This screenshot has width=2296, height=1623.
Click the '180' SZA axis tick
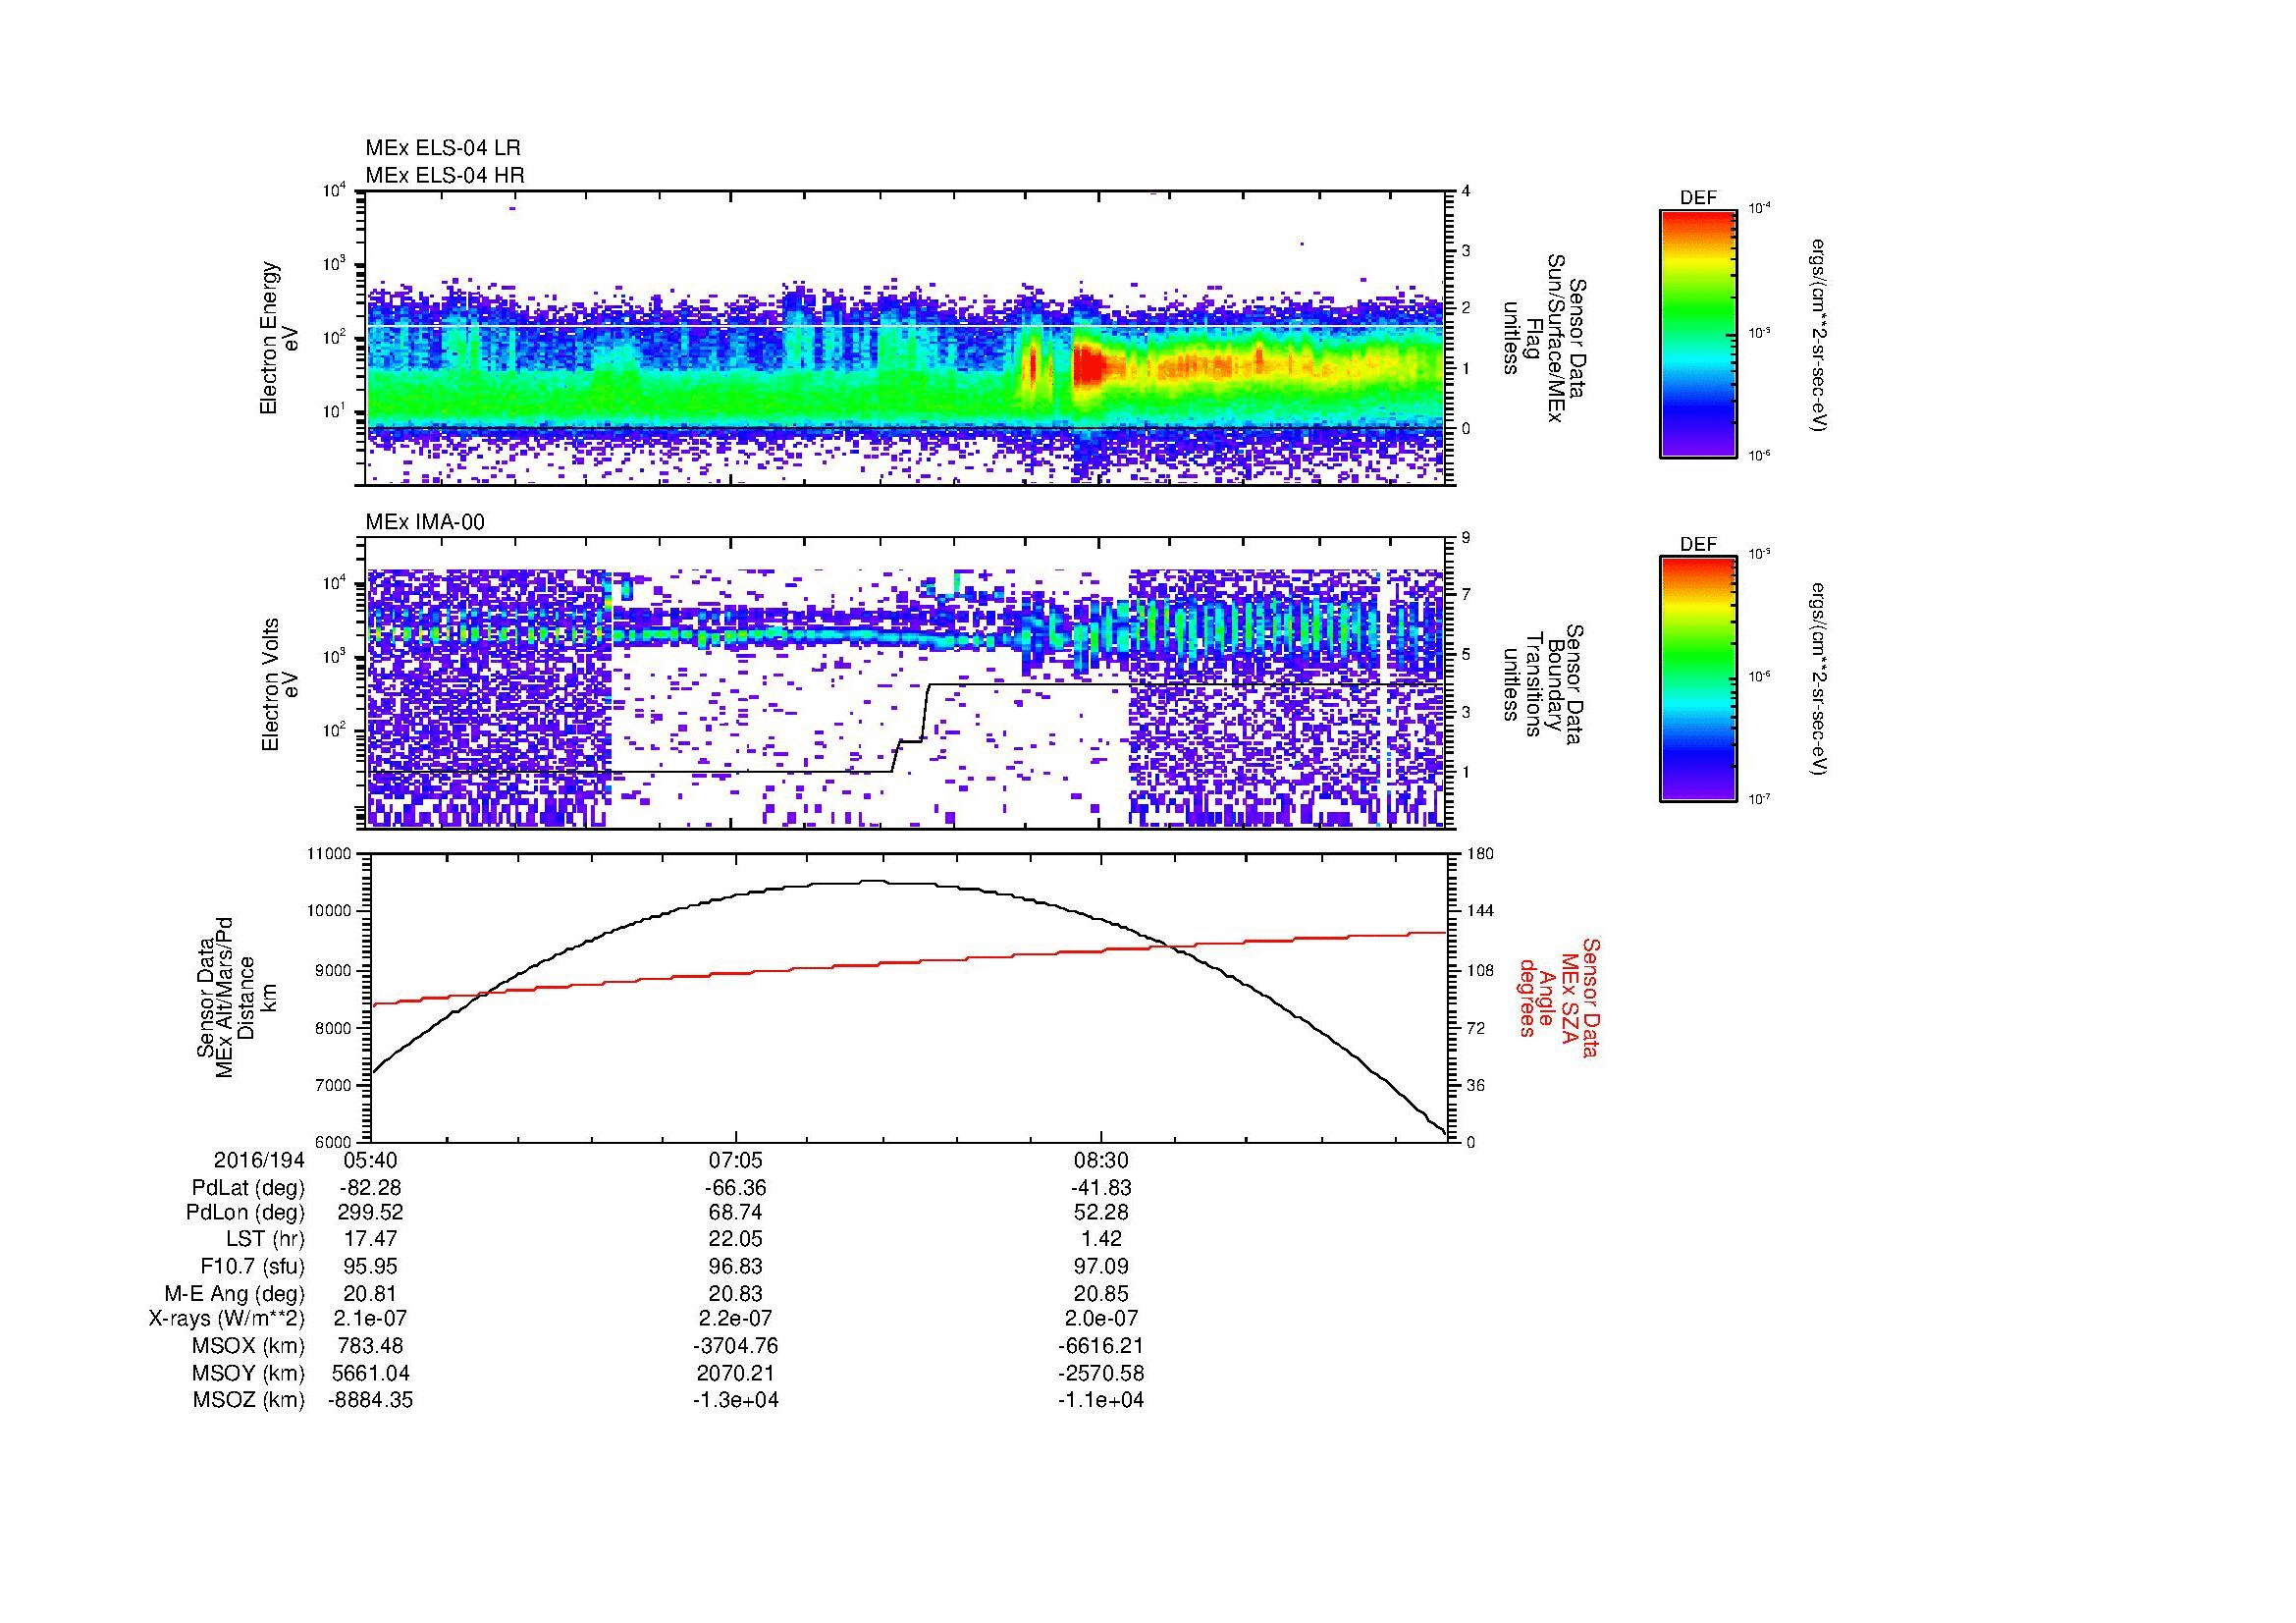pos(1481,854)
